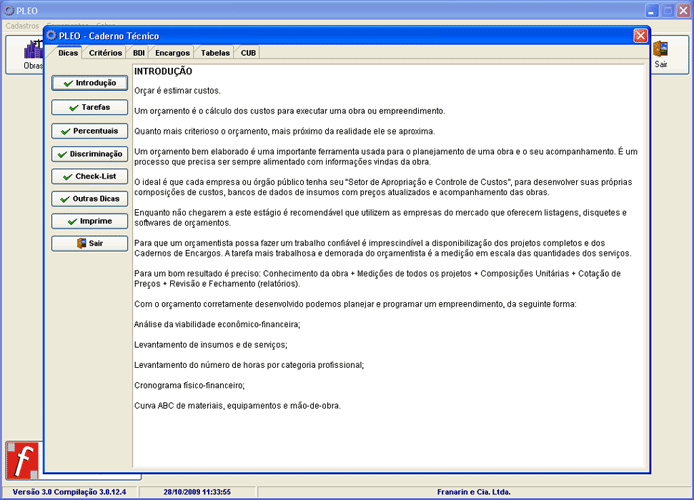Click 'Análise da viabilidade econômico-financeira;' line
694x500 pixels.
click(x=217, y=324)
